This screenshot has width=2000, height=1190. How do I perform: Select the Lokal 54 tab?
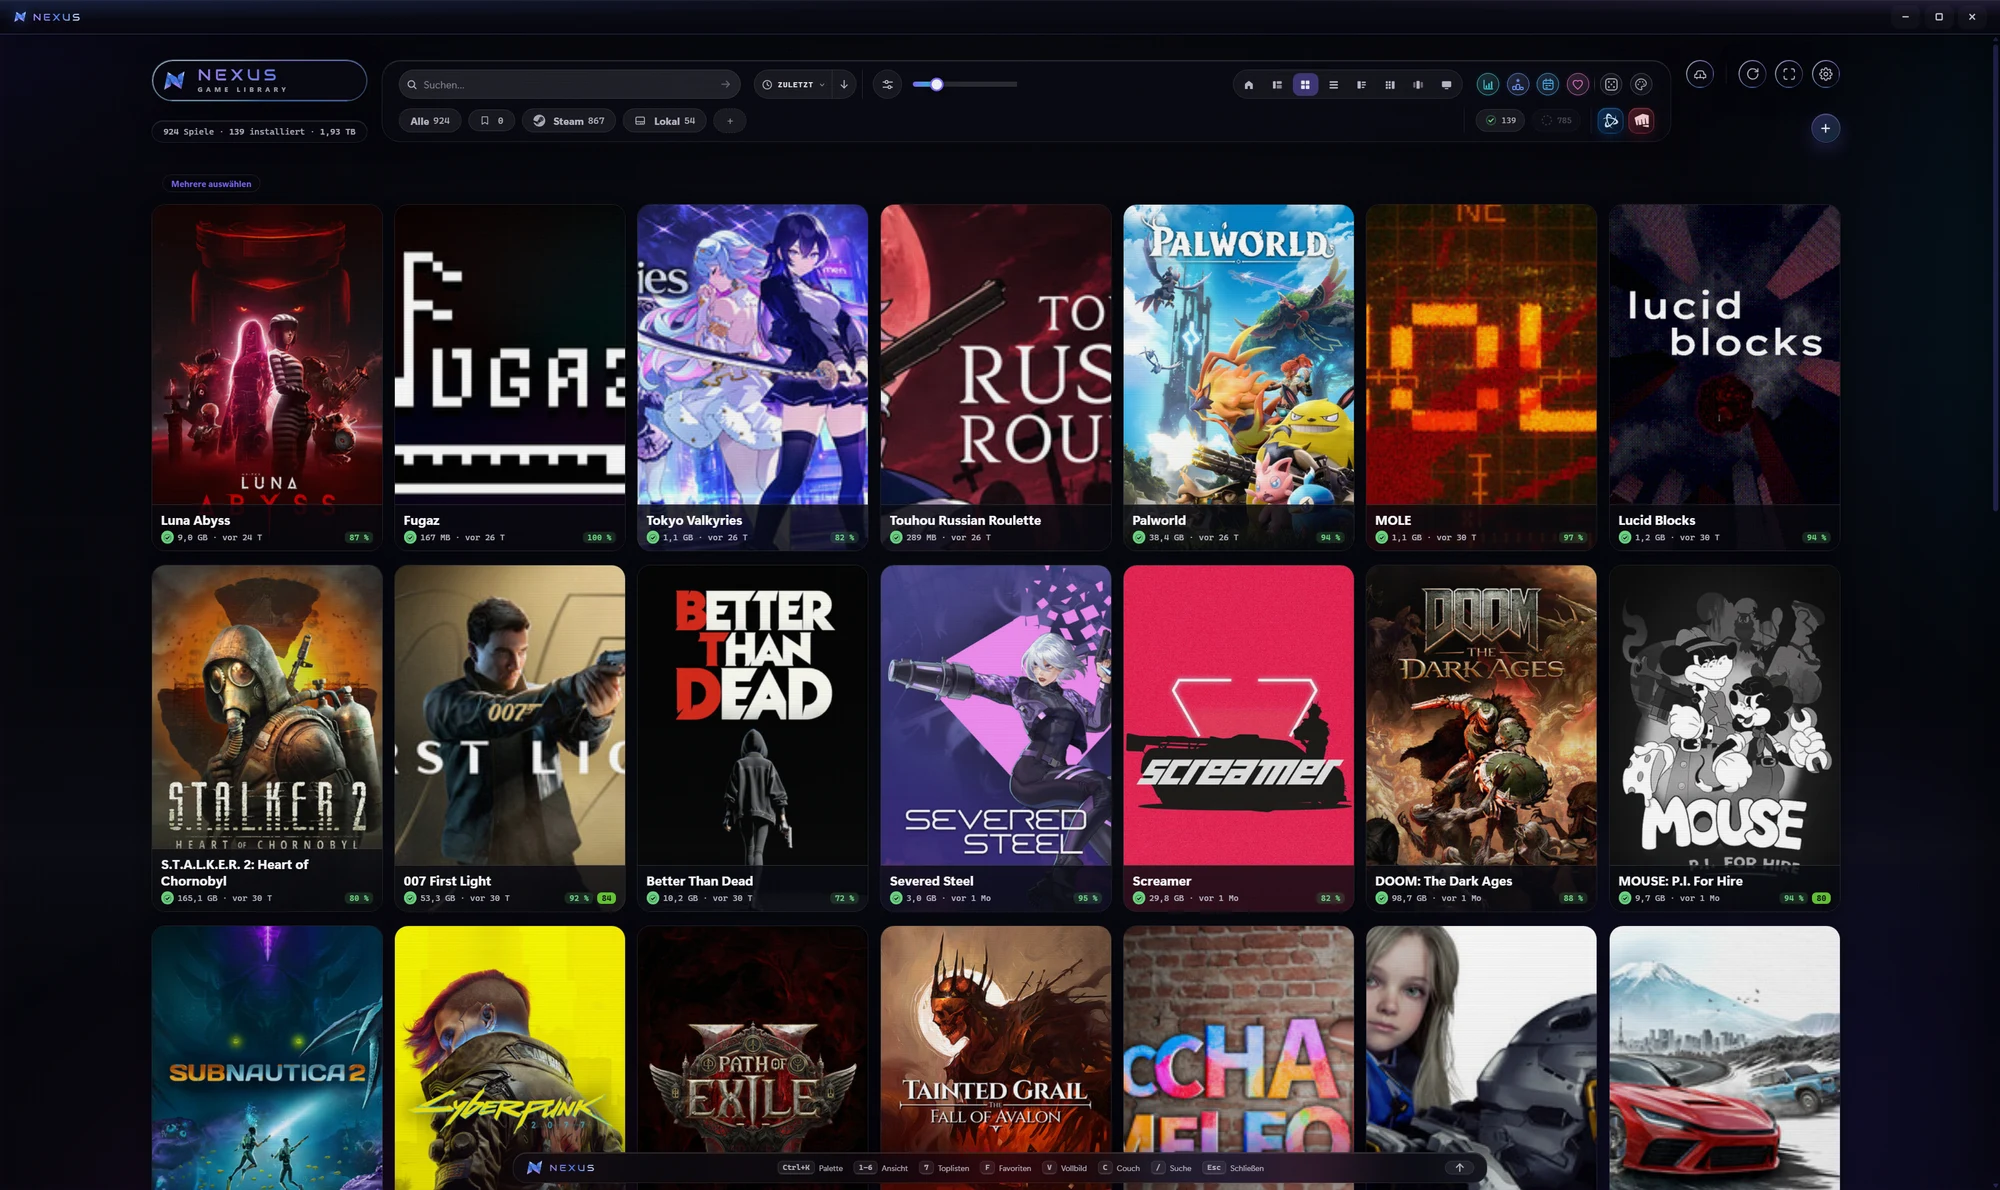click(665, 121)
